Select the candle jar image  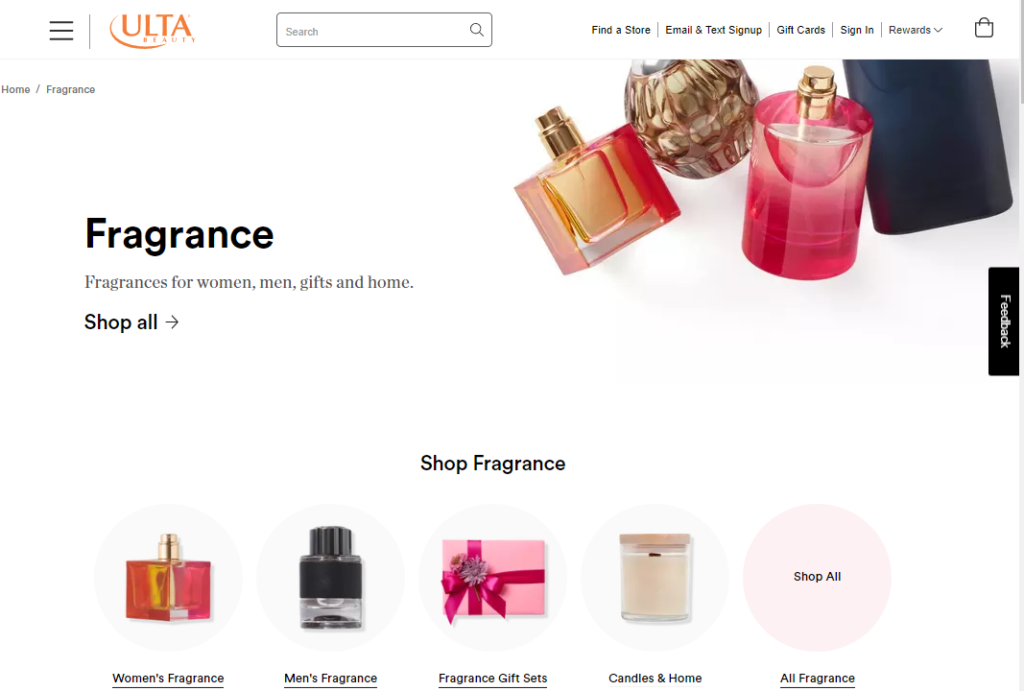pos(655,577)
